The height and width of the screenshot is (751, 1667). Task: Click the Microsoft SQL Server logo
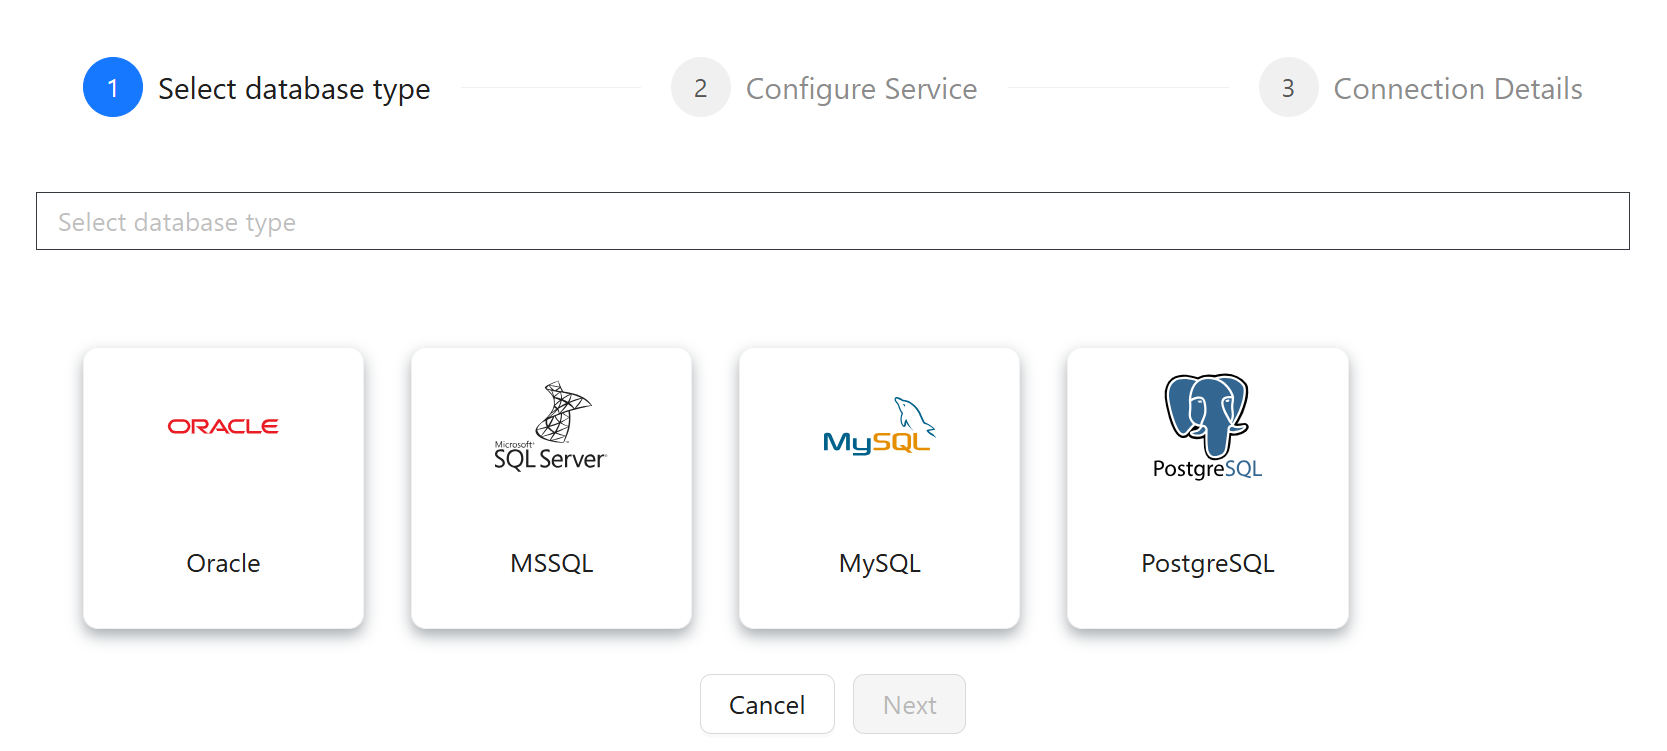tap(551, 427)
